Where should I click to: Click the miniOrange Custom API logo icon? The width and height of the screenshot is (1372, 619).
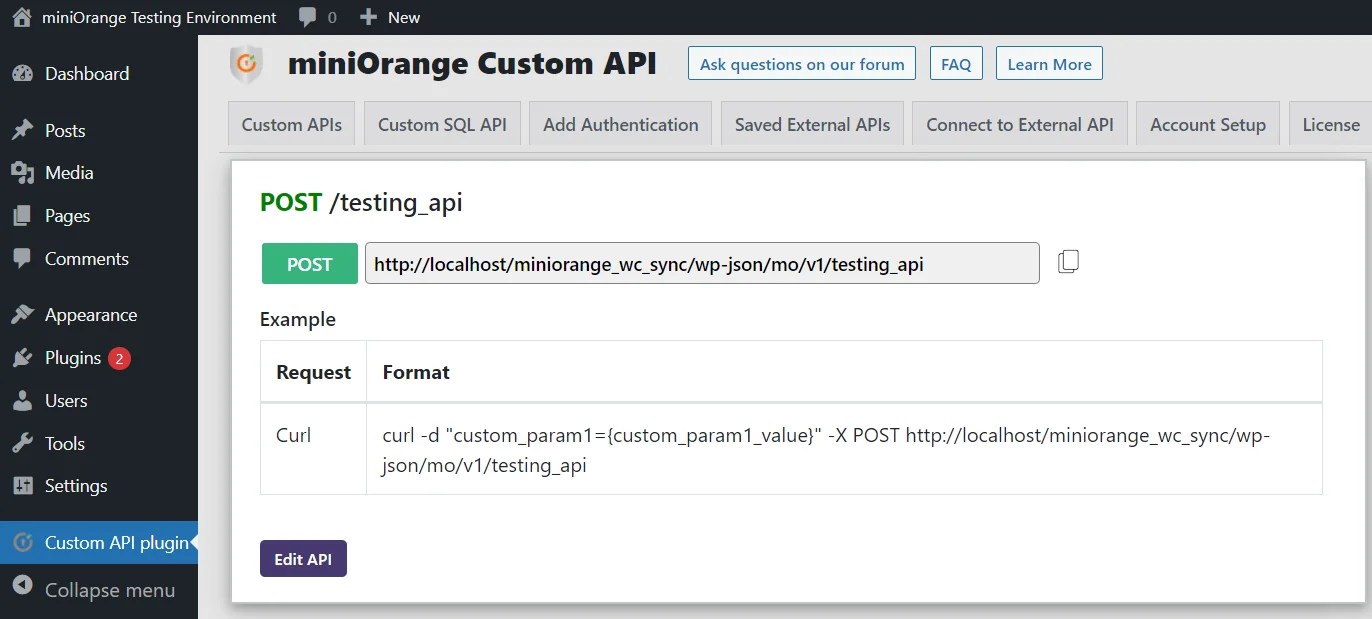(245, 62)
